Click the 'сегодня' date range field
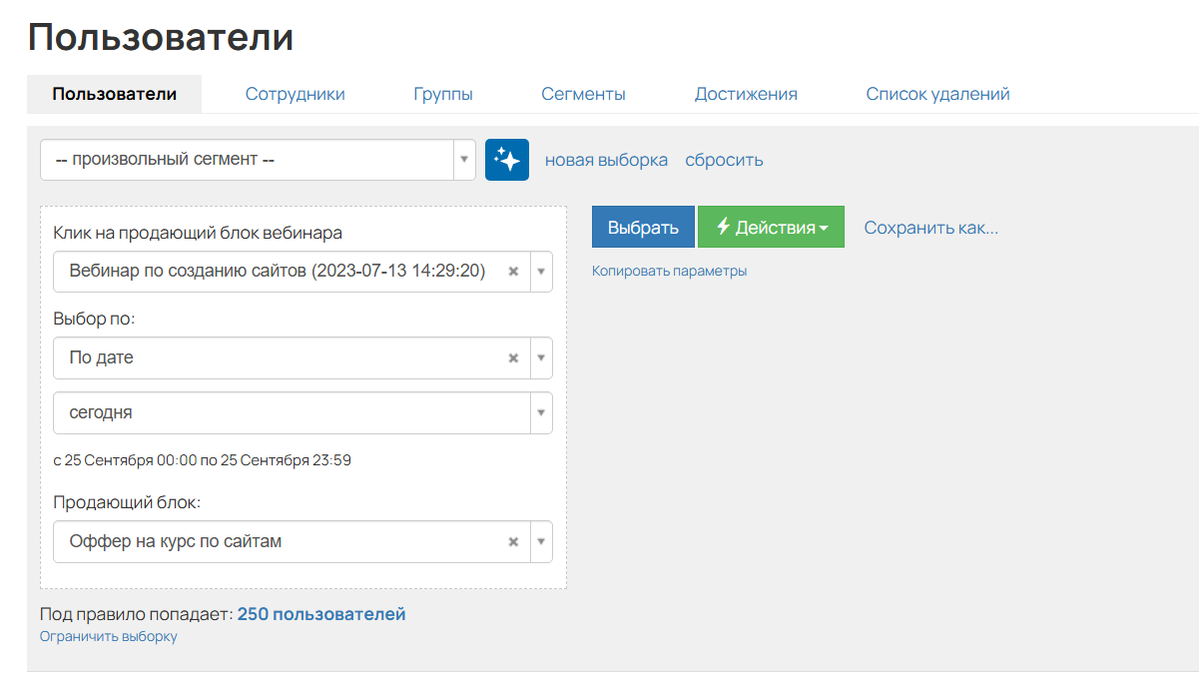 coord(303,413)
